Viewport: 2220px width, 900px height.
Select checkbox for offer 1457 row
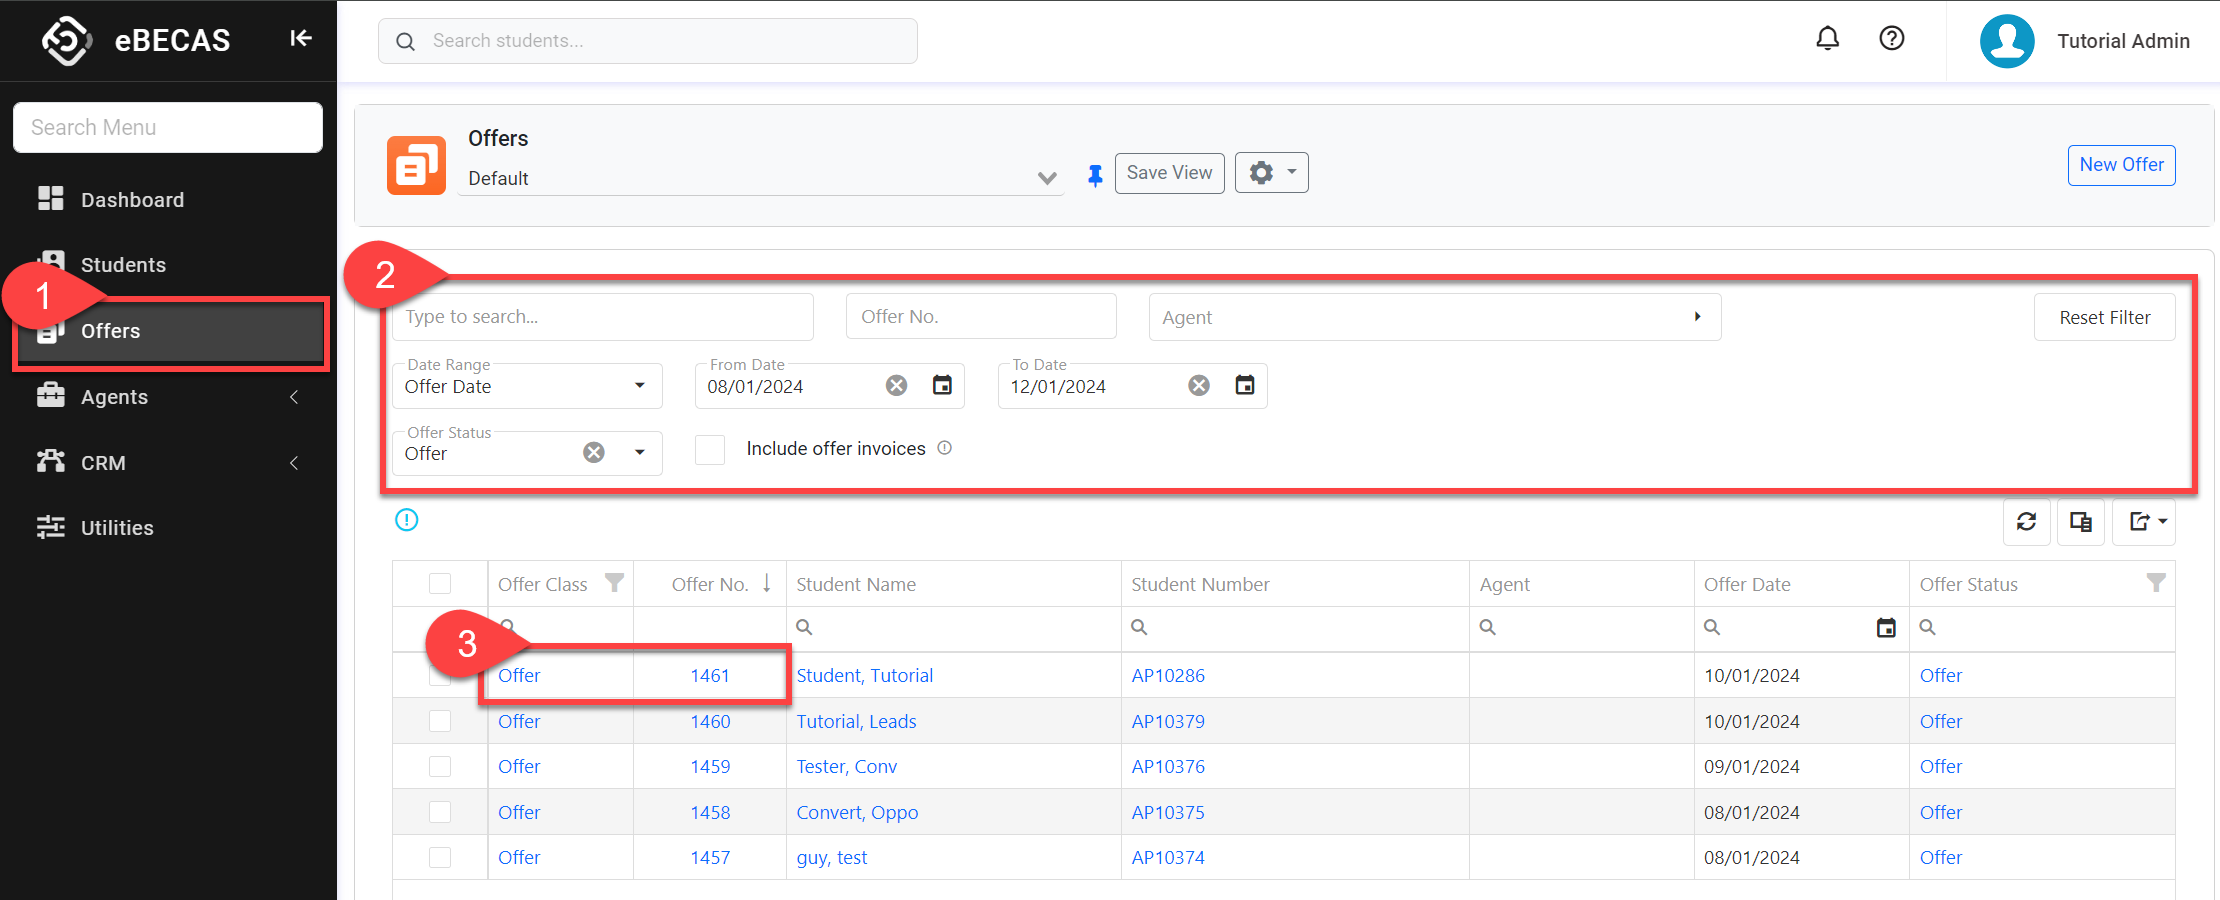(440, 857)
